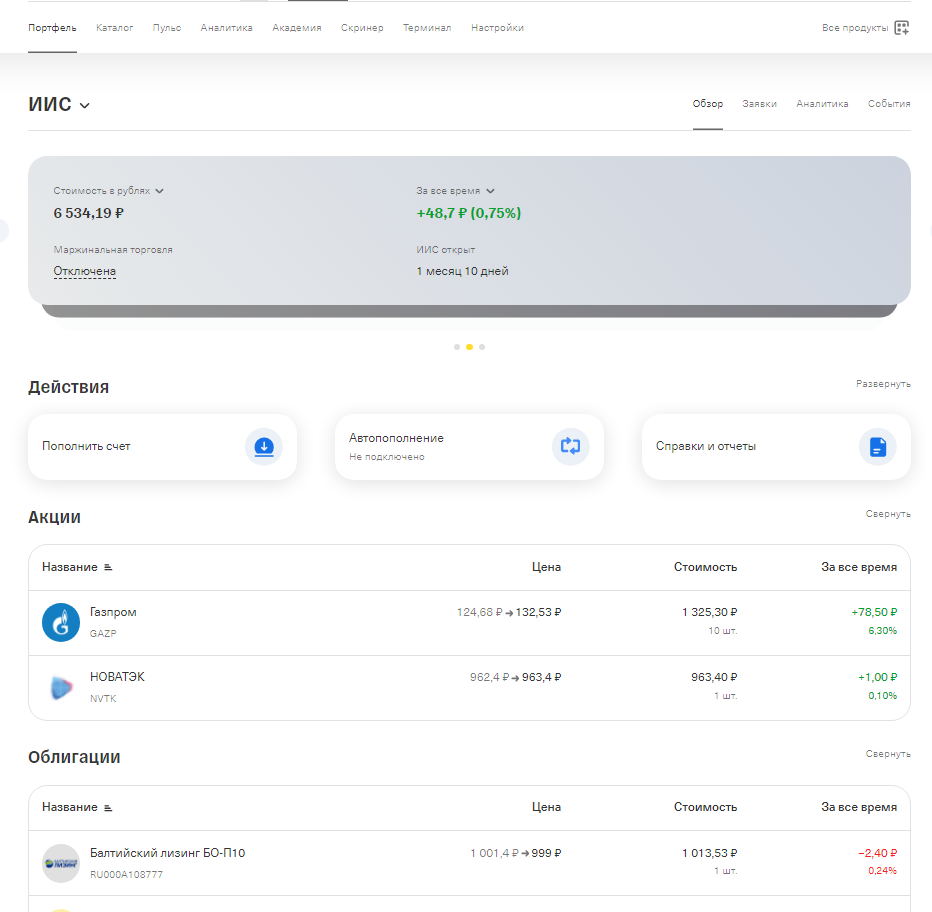
Task: Open Справки и отчеты card
Action: coord(776,446)
